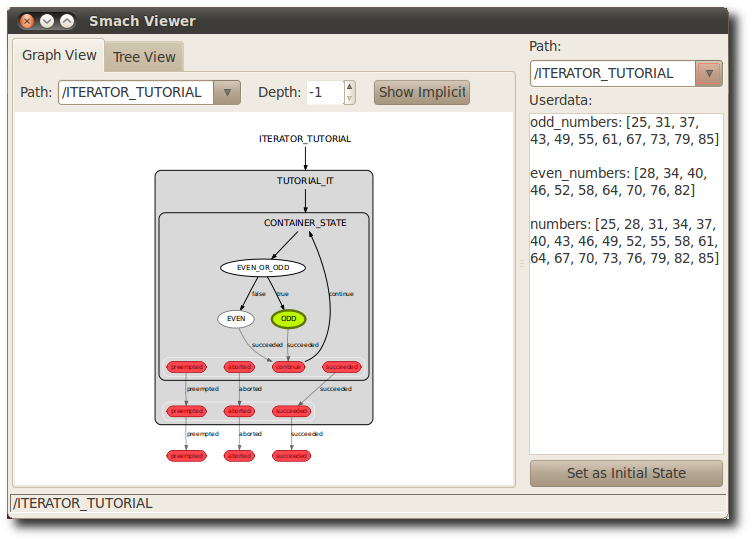
Task: Click the bottom-most preempted outcome node
Action: pos(186,456)
